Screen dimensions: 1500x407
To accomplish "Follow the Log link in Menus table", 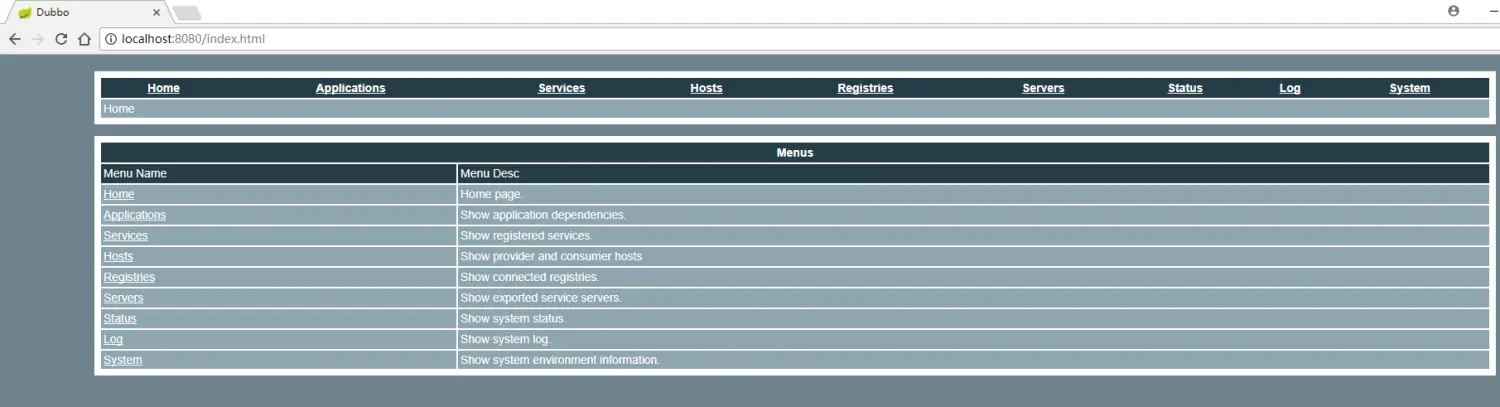I will tap(113, 340).
